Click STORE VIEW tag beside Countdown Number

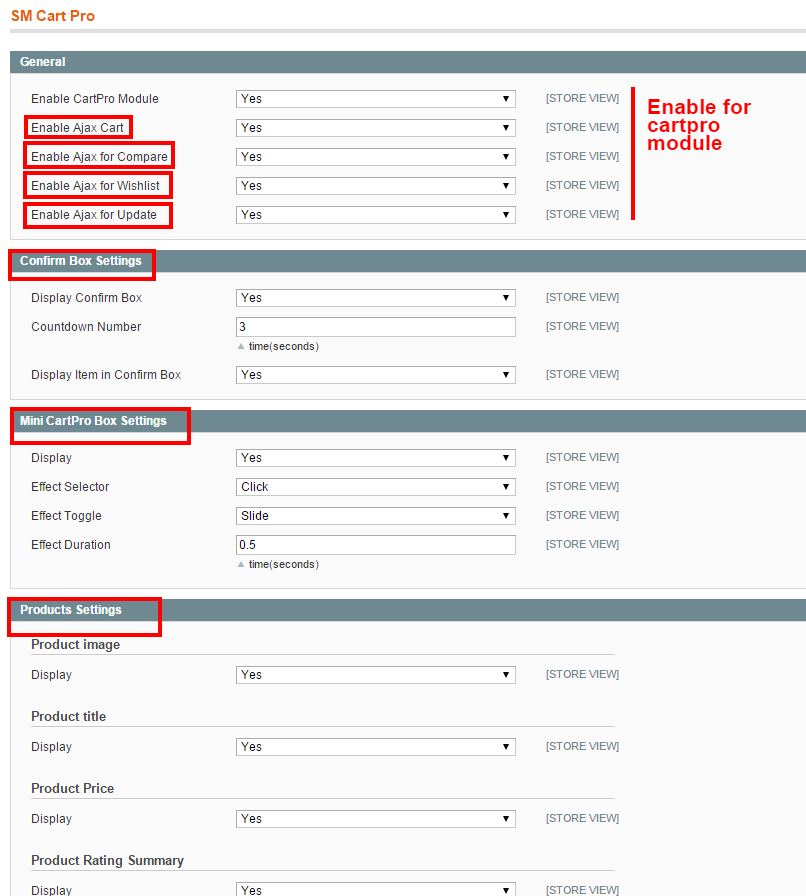pyautogui.click(x=582, y=326)
